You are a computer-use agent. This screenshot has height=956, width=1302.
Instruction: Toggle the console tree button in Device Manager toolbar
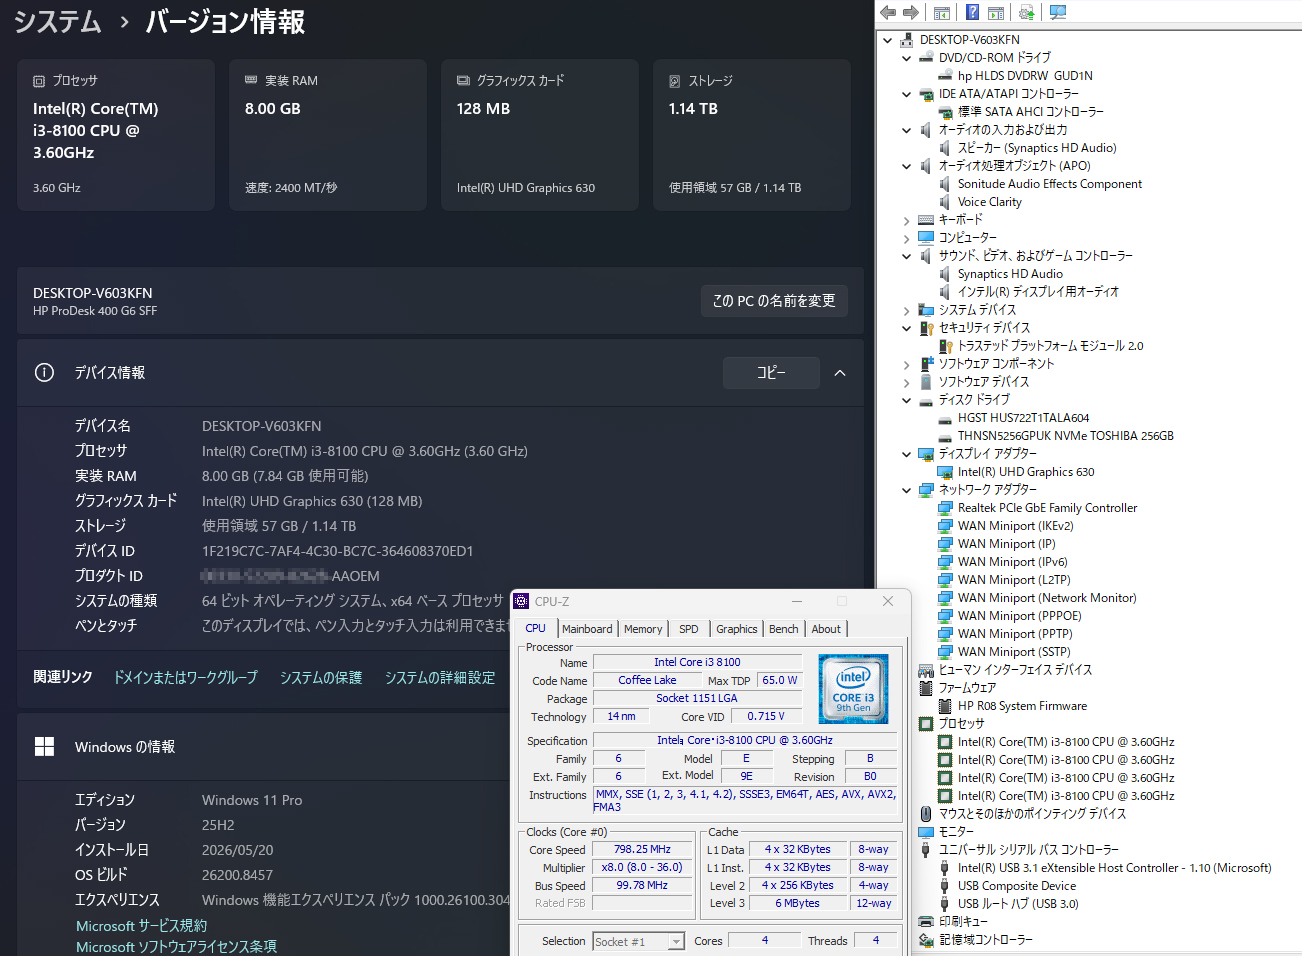click(x=941, y=13)
